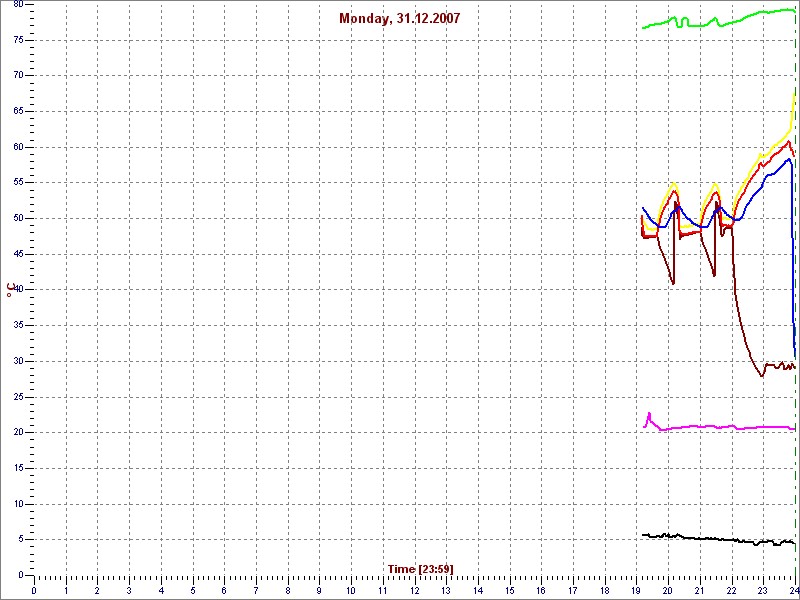Click the x-axis hour label 0

click(x=34, y=592)
